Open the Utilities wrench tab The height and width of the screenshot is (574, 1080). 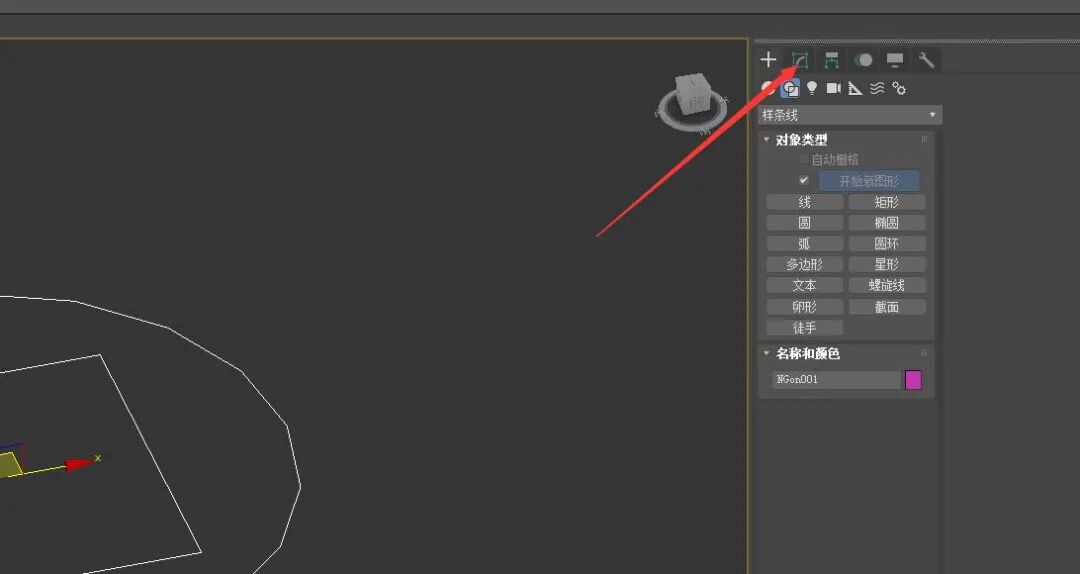coord(926,60)
